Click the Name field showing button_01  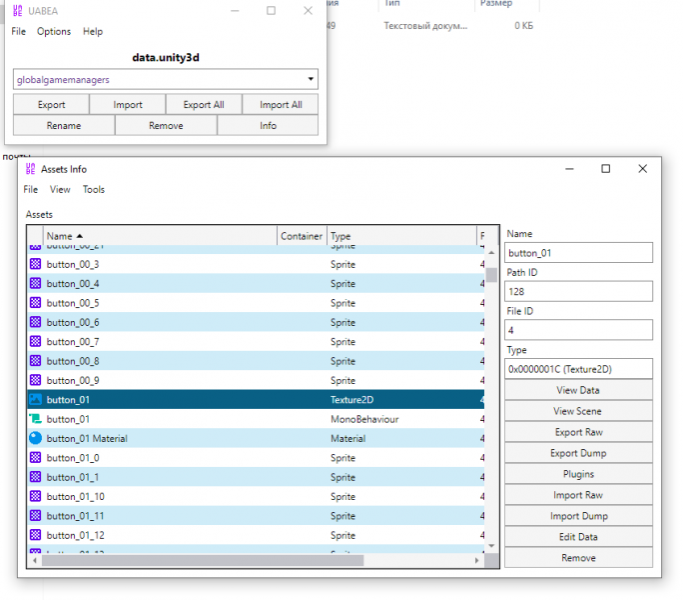(578, 253)
